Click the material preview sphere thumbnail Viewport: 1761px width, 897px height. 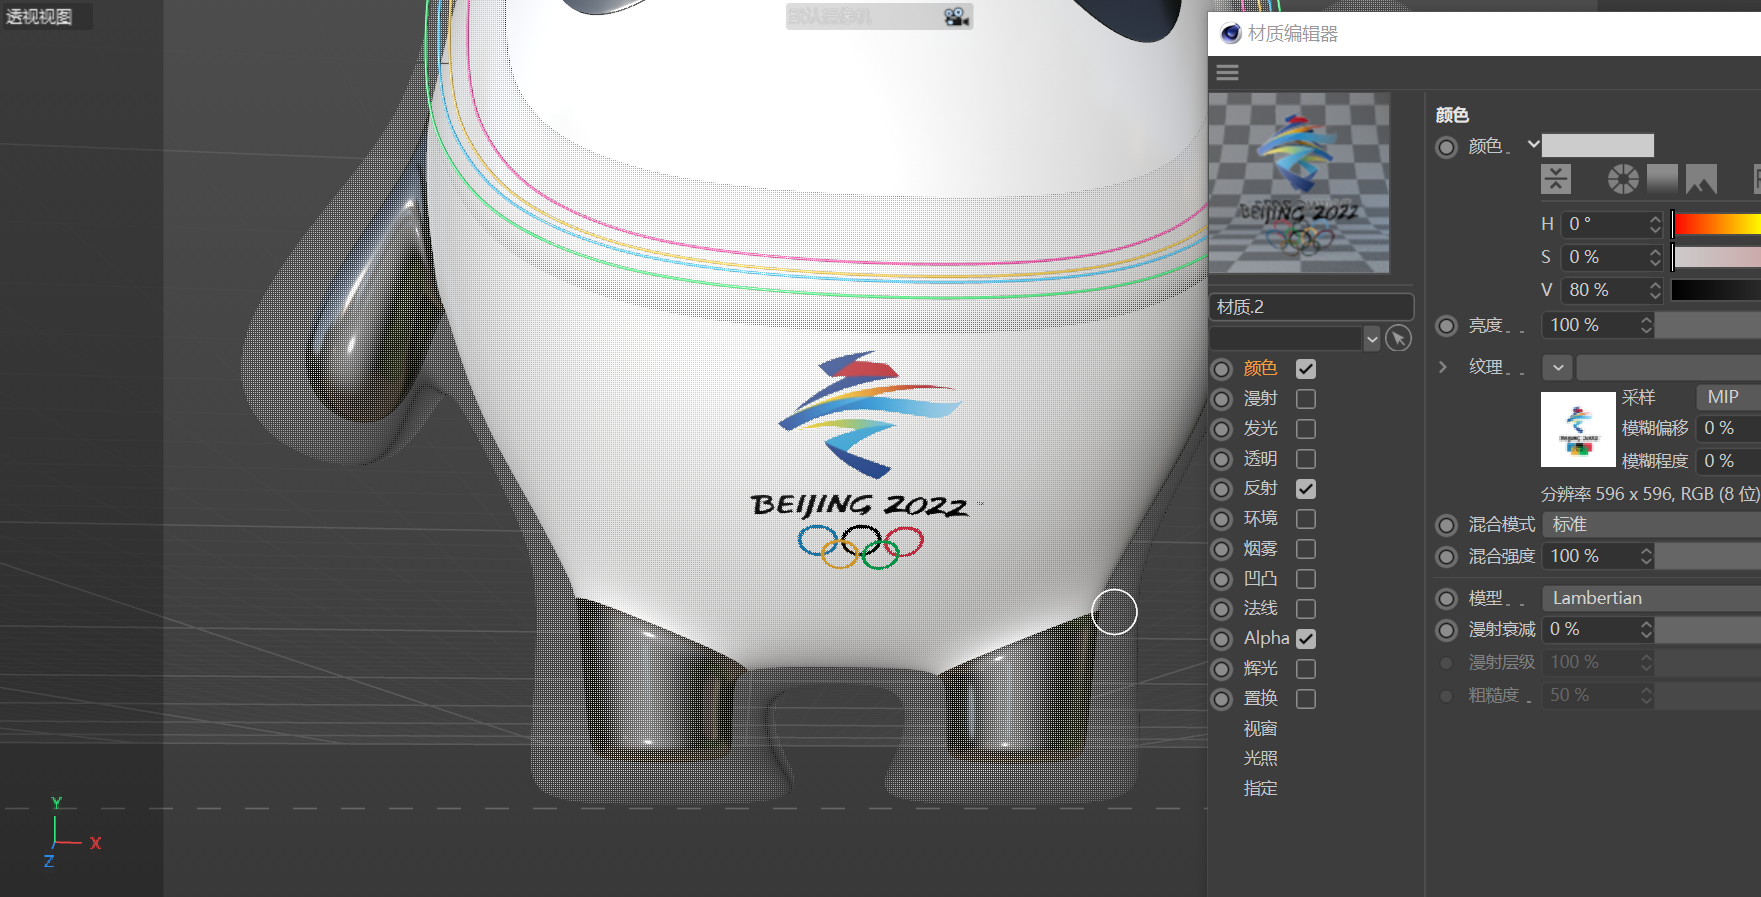[x=1299, y=183]
